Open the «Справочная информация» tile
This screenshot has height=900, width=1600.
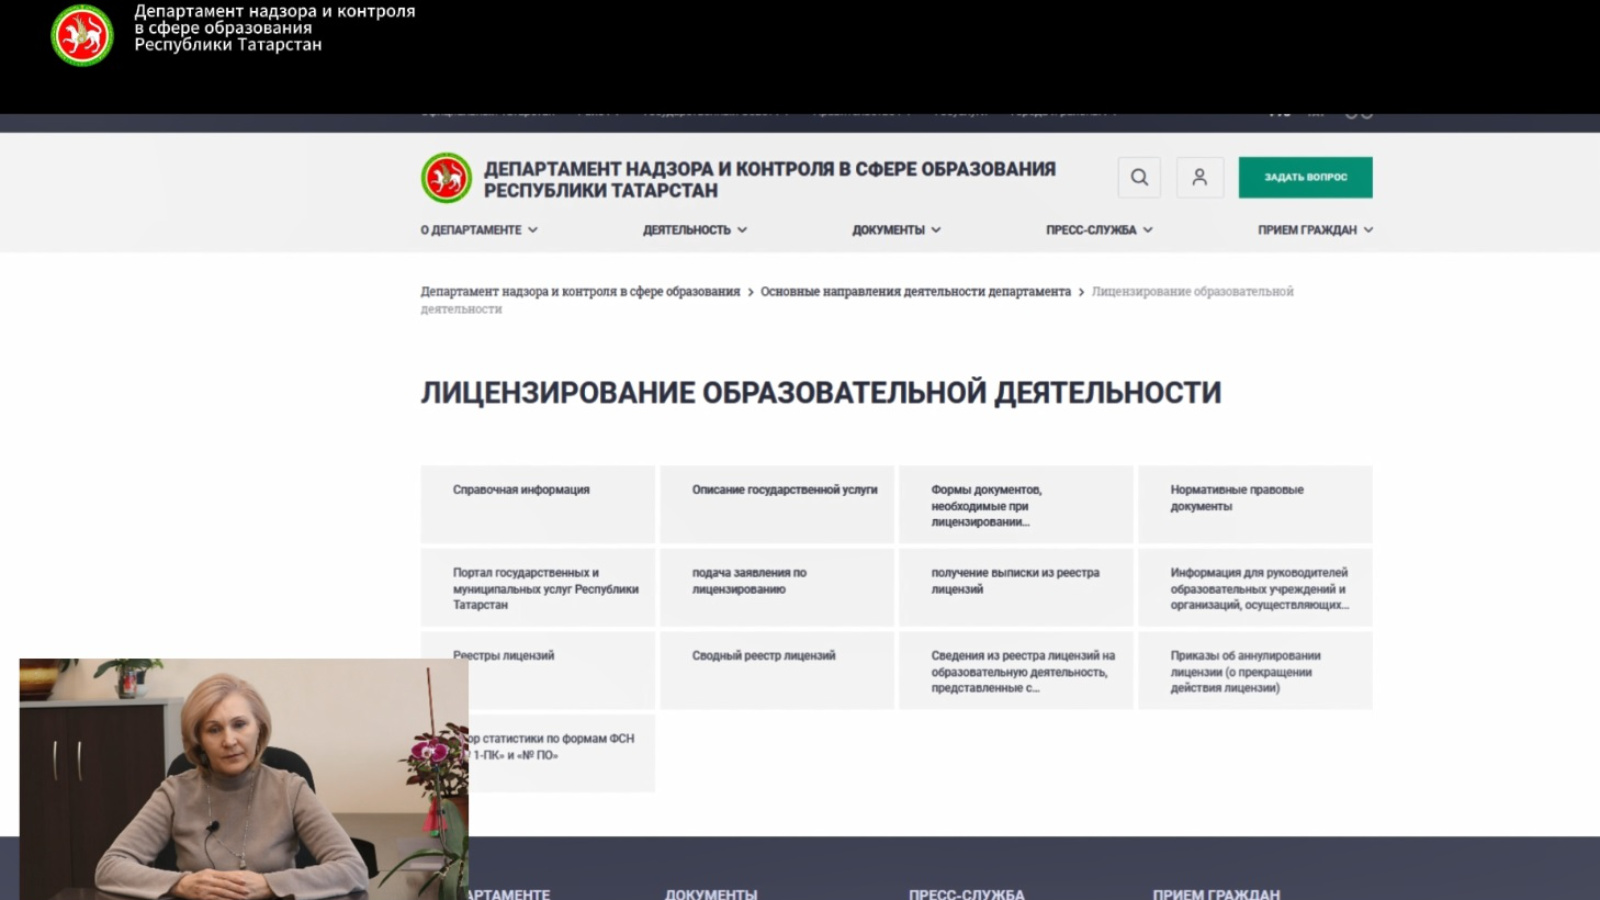pos(537,504)
